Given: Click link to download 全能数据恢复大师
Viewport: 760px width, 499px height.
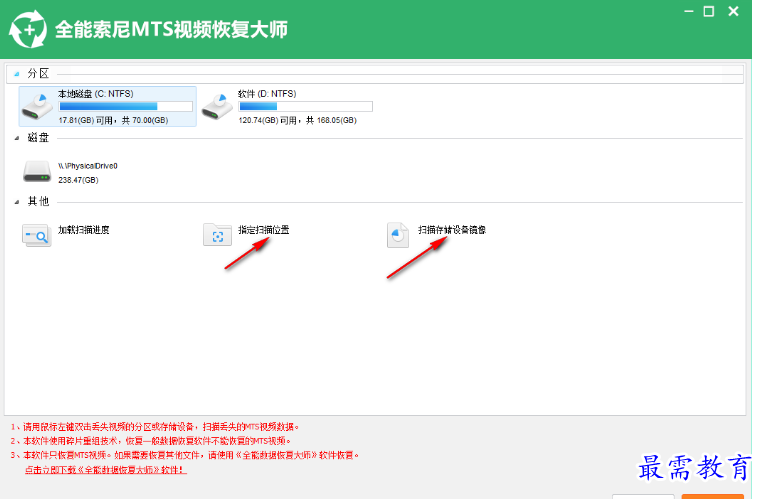Looking at the screenshot, I should pos(105,469).
